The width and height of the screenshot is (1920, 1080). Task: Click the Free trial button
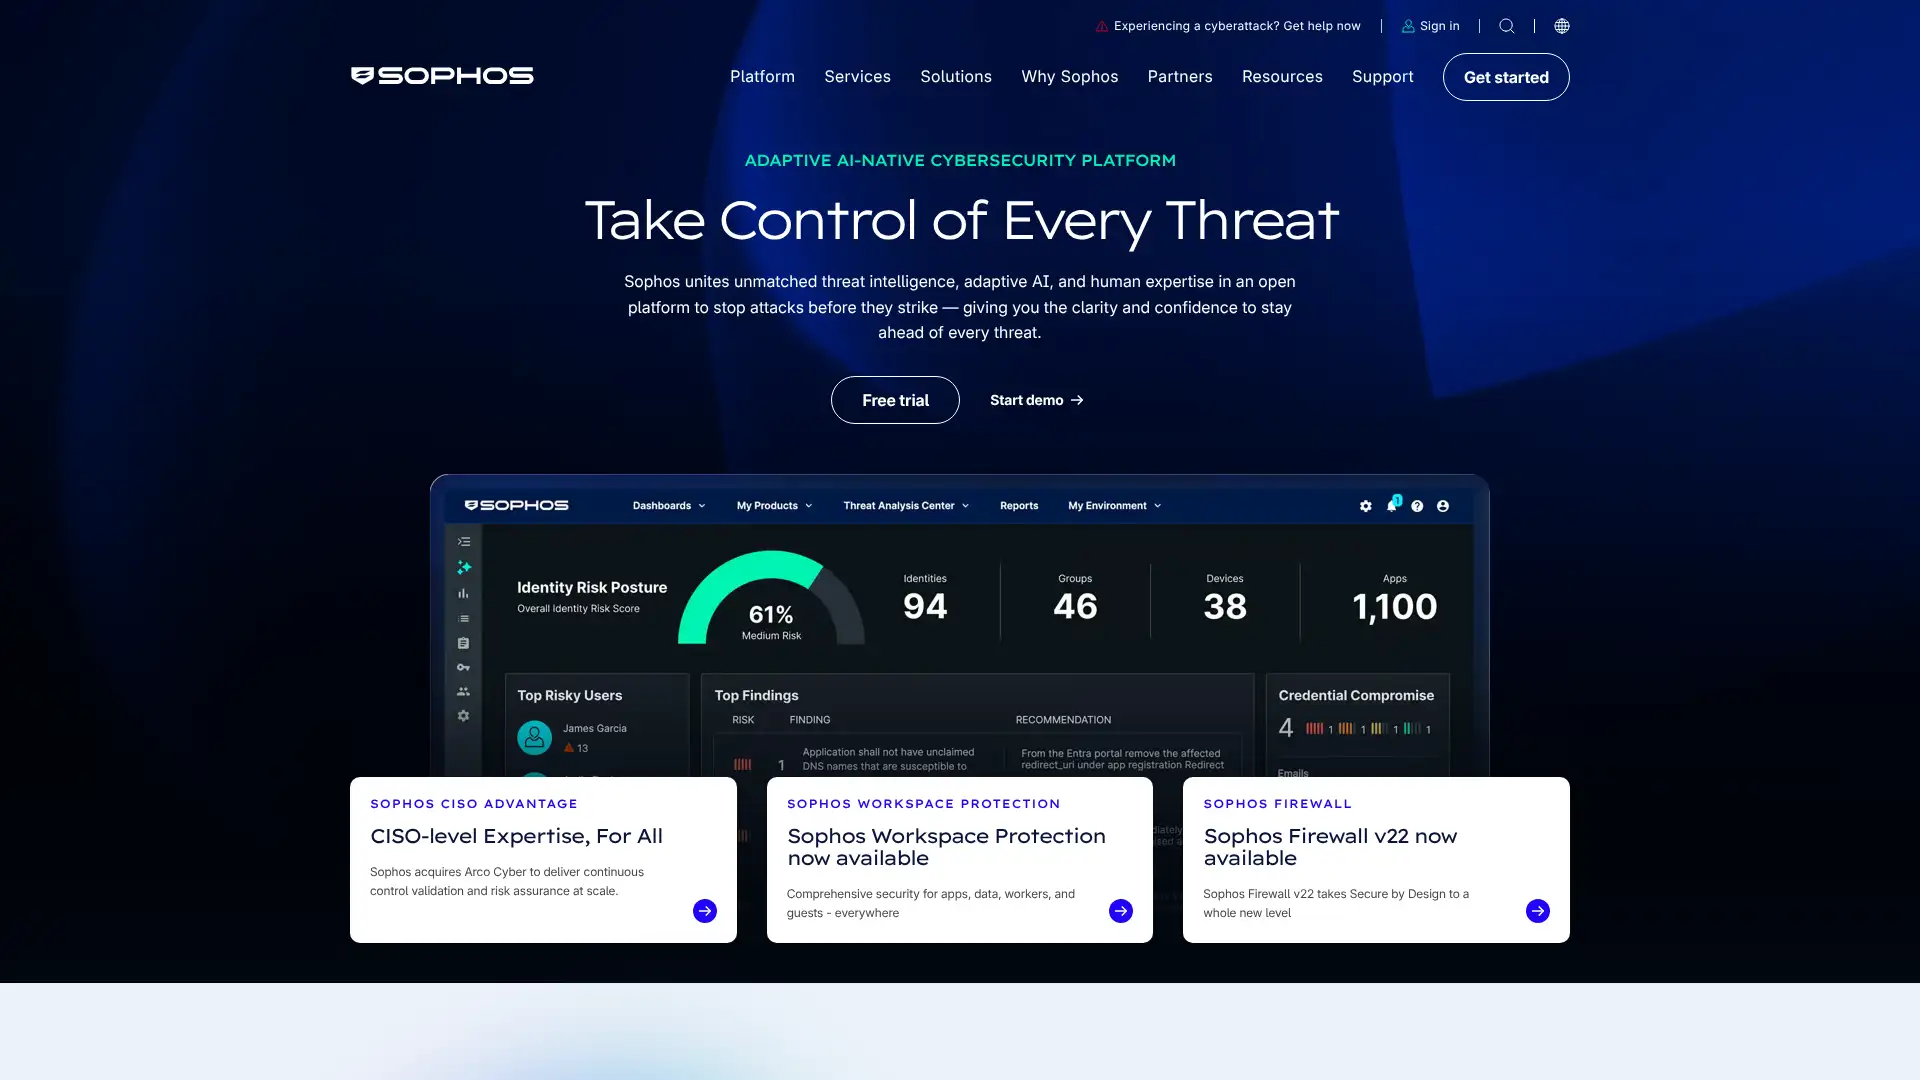[895, 400]
